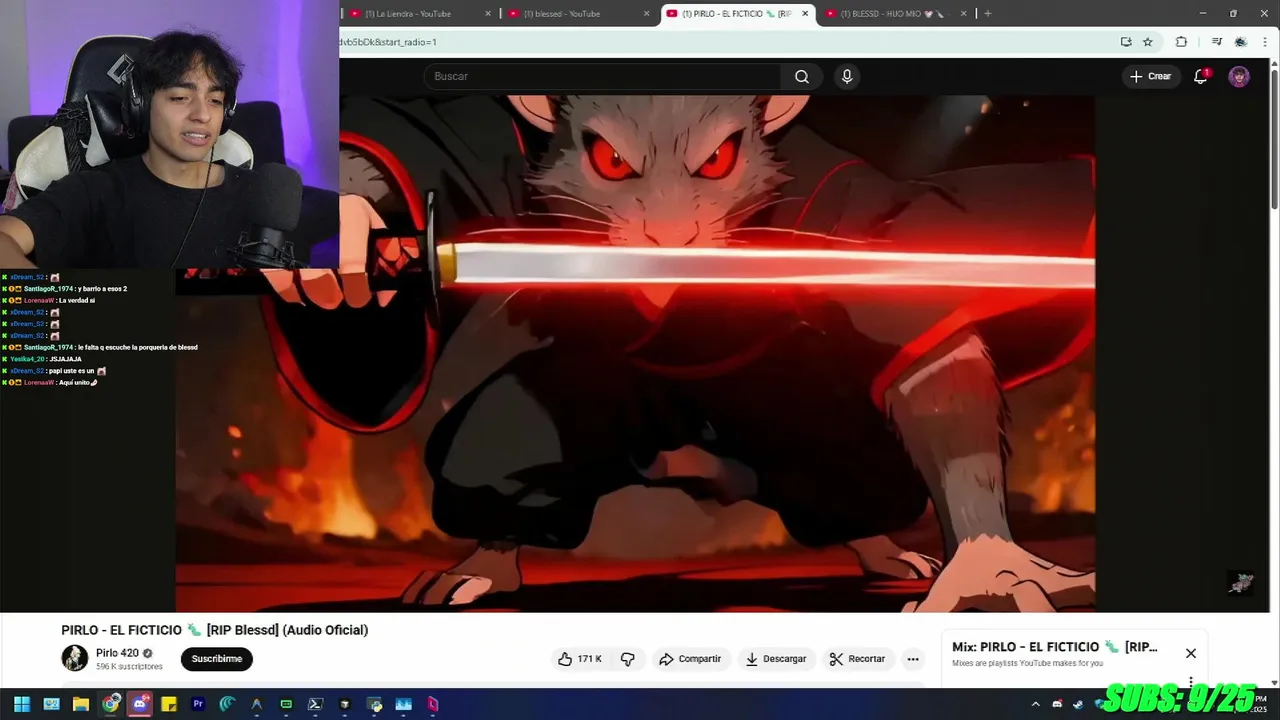Image resolution: width=1280 pixels, height=720 pixels.
Task: Open YouTube account avatar menu
Action: tap(1239, 77)
